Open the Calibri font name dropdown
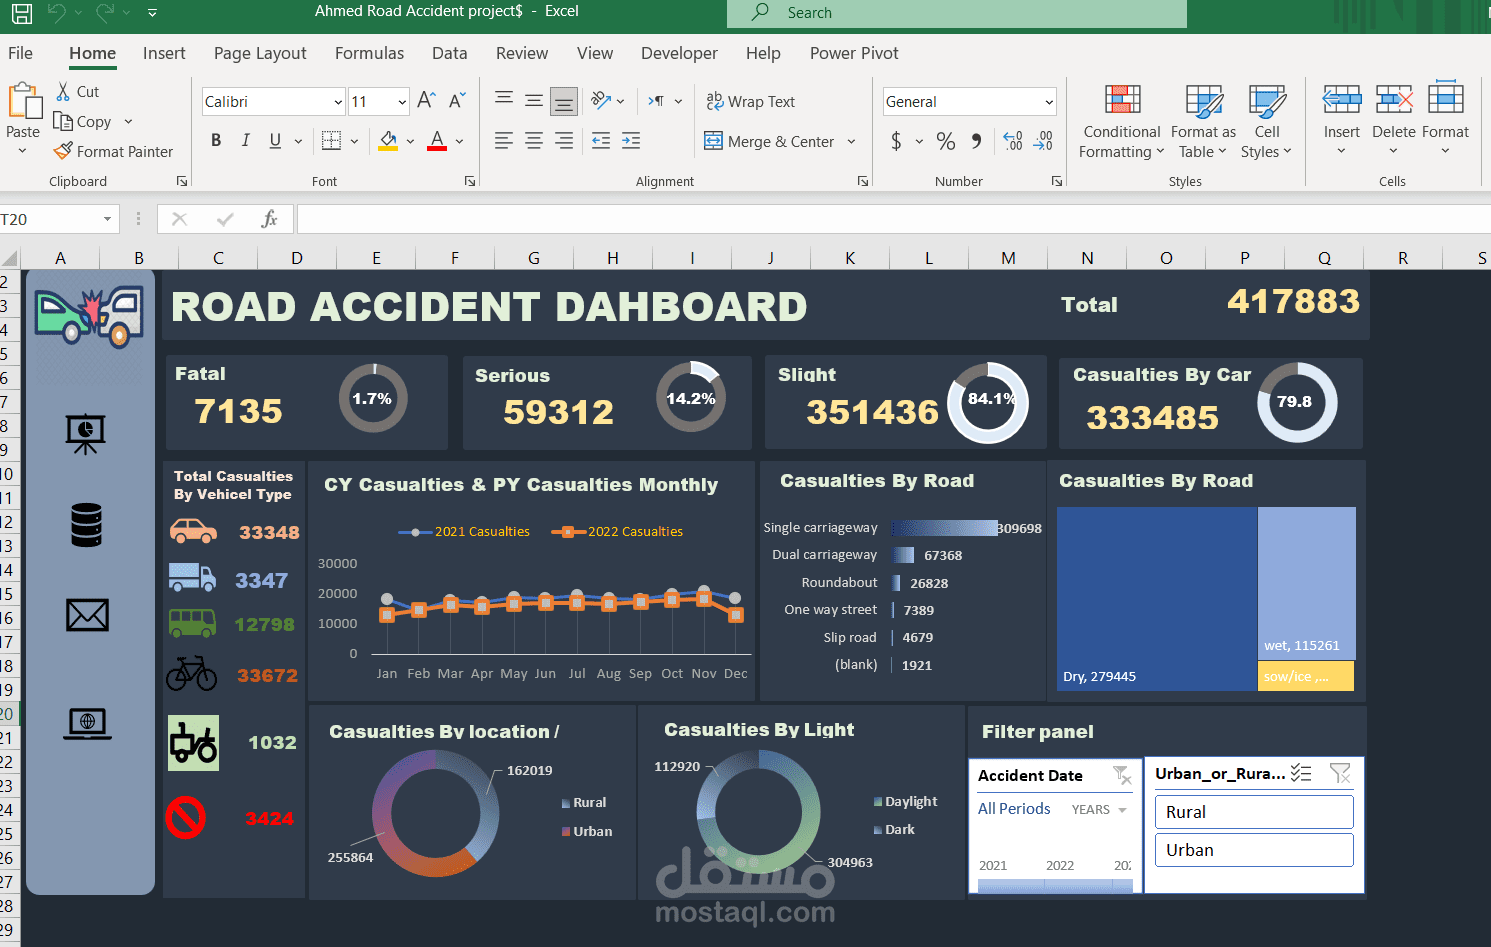 tap(338, 102)
